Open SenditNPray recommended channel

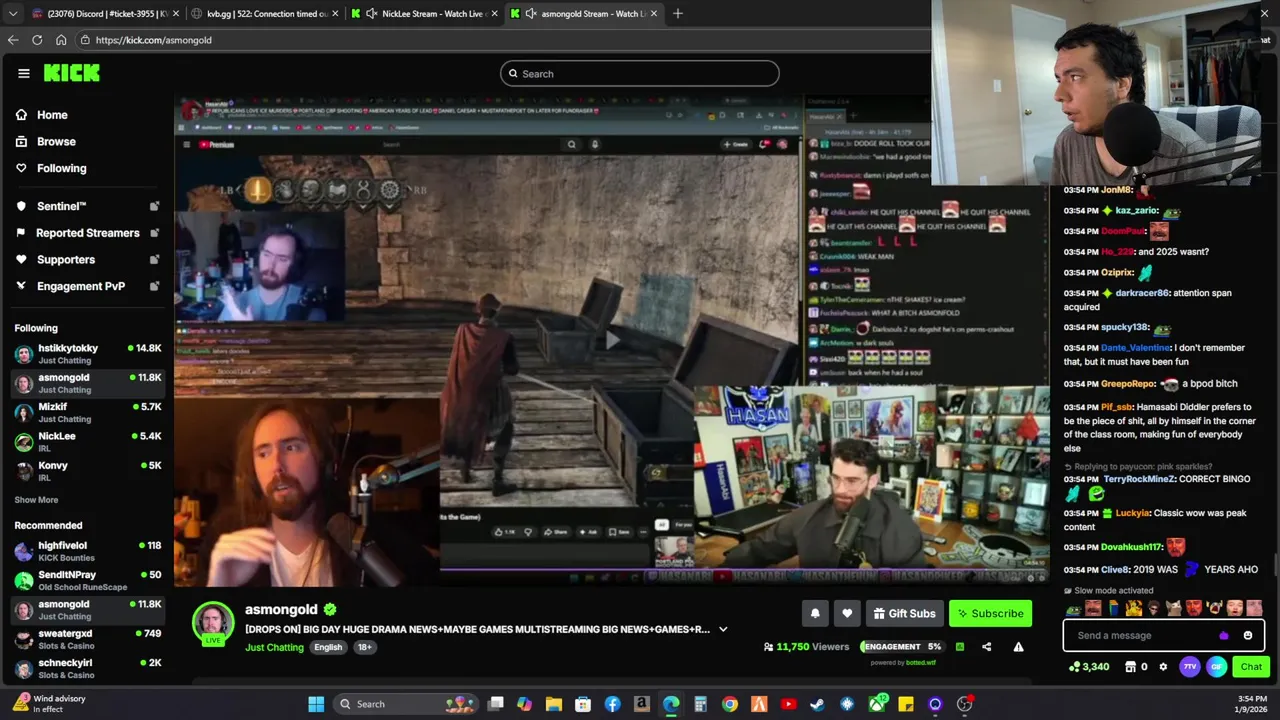click(x=87, y=580)
